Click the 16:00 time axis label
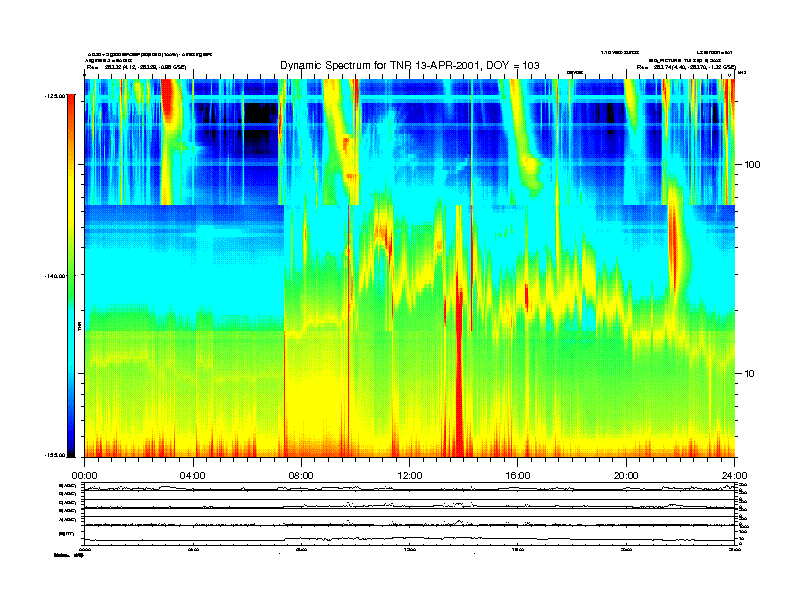This screenshot has height=612, width=792. point(518,476)
